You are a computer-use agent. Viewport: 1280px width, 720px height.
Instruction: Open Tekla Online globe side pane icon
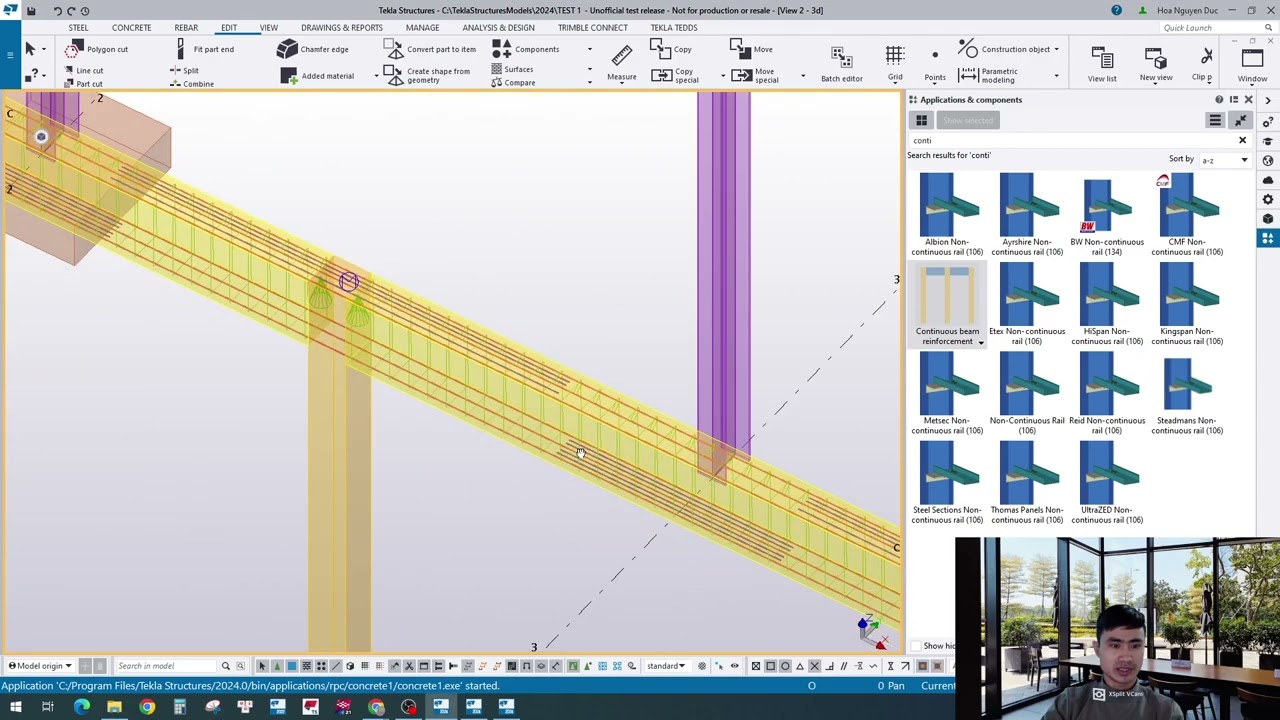tap(1268, 160)
